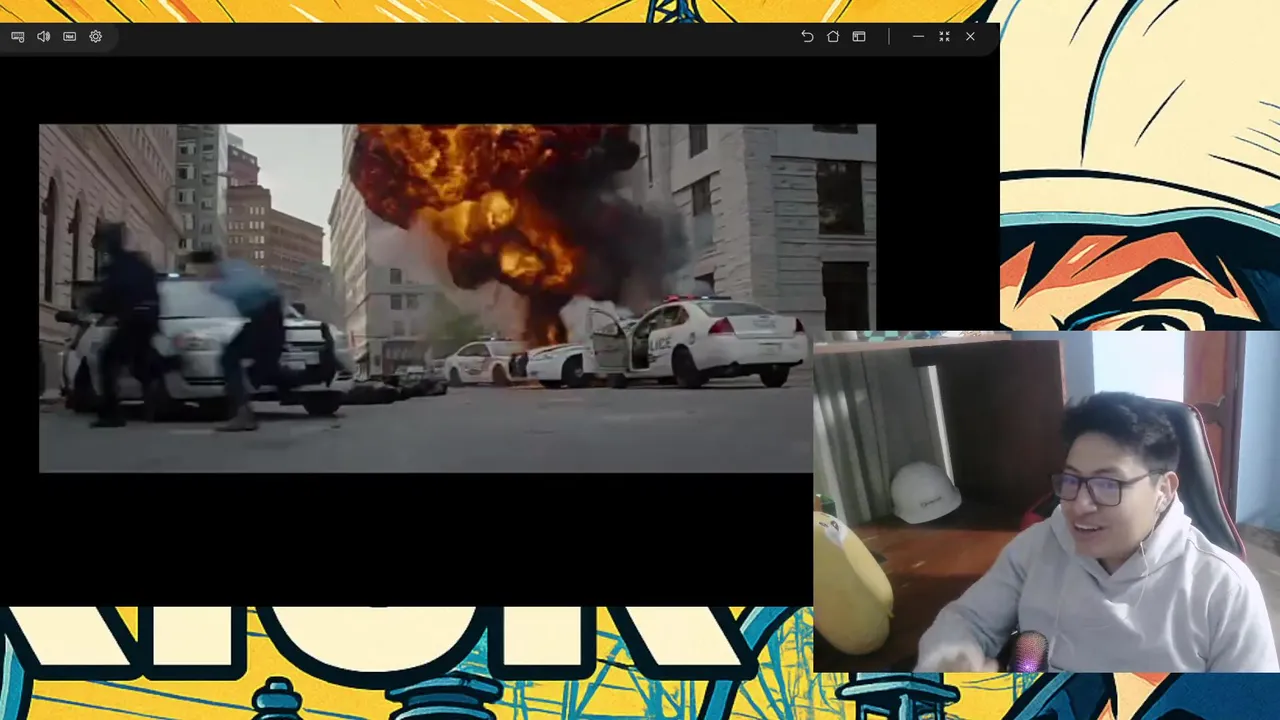The width and height of the screenshot is (1280, 720).
Task: Open the display resolution icon in the toolbar
Action: (x=70, y=36)
